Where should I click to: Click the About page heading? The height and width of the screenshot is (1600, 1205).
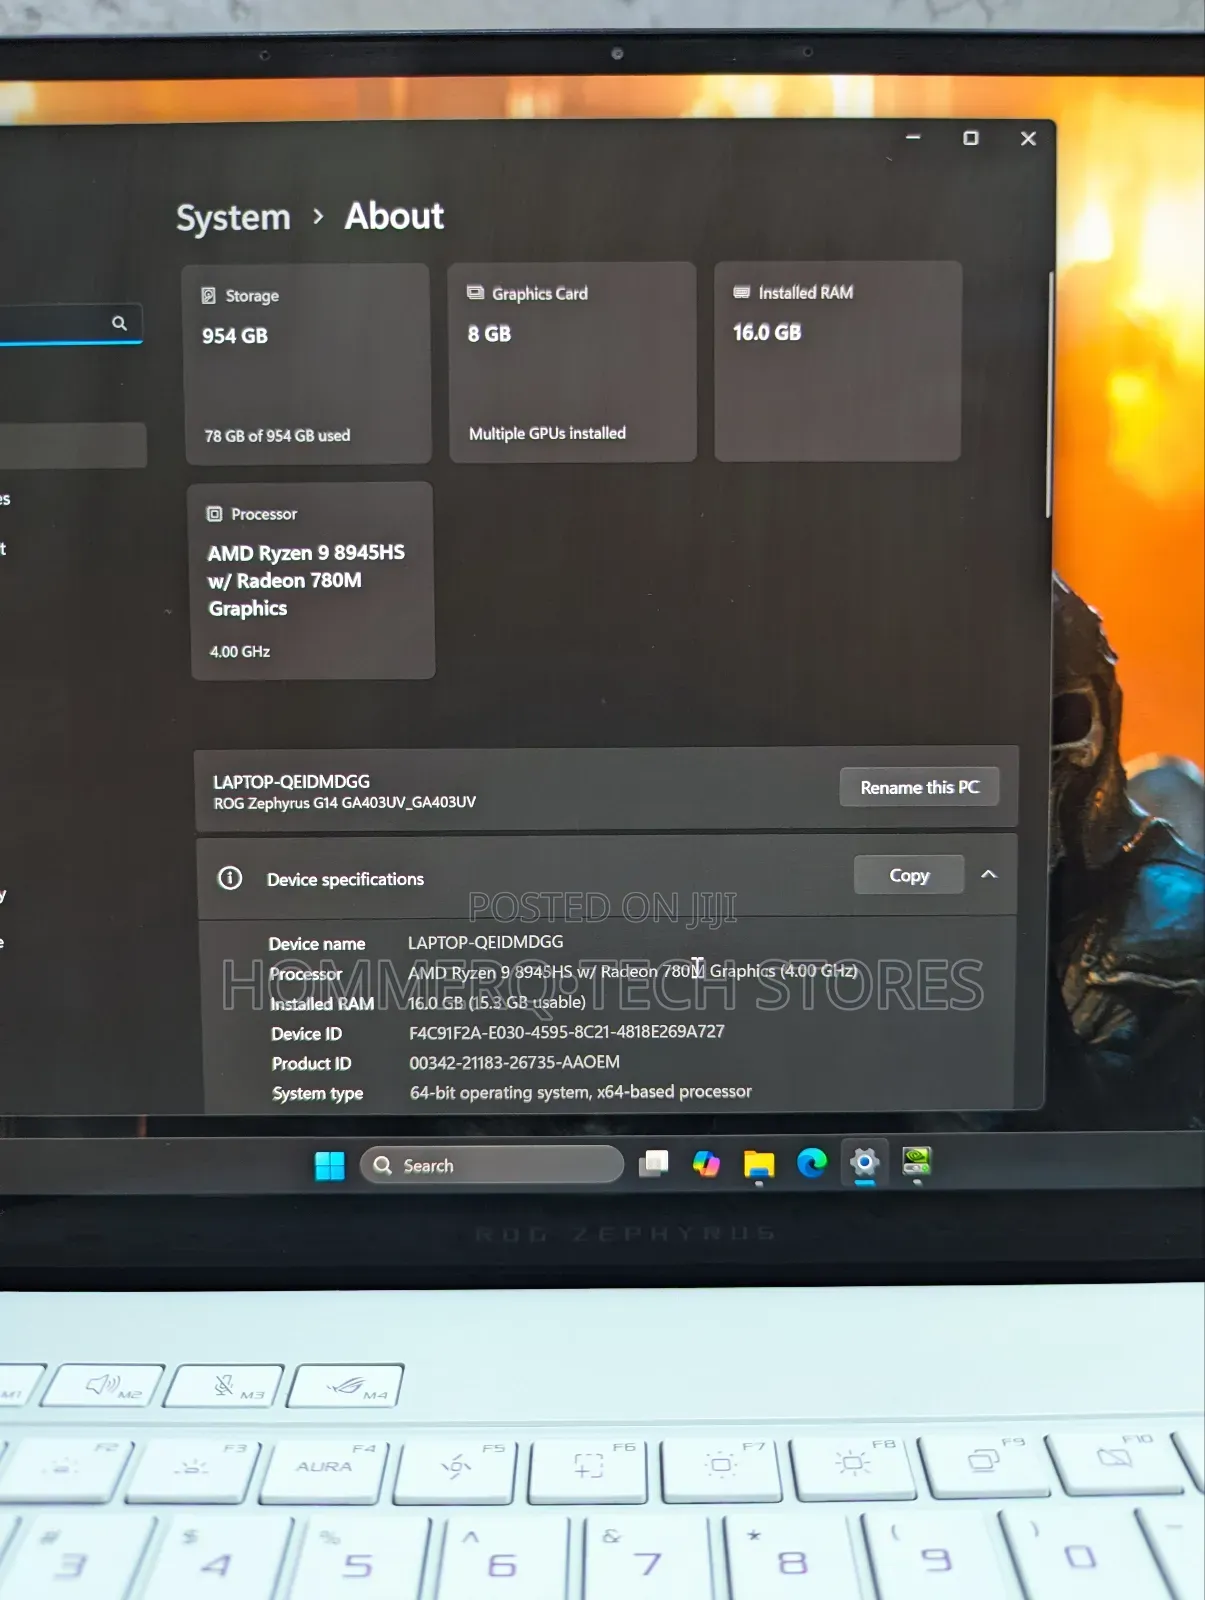coord(394,216)
